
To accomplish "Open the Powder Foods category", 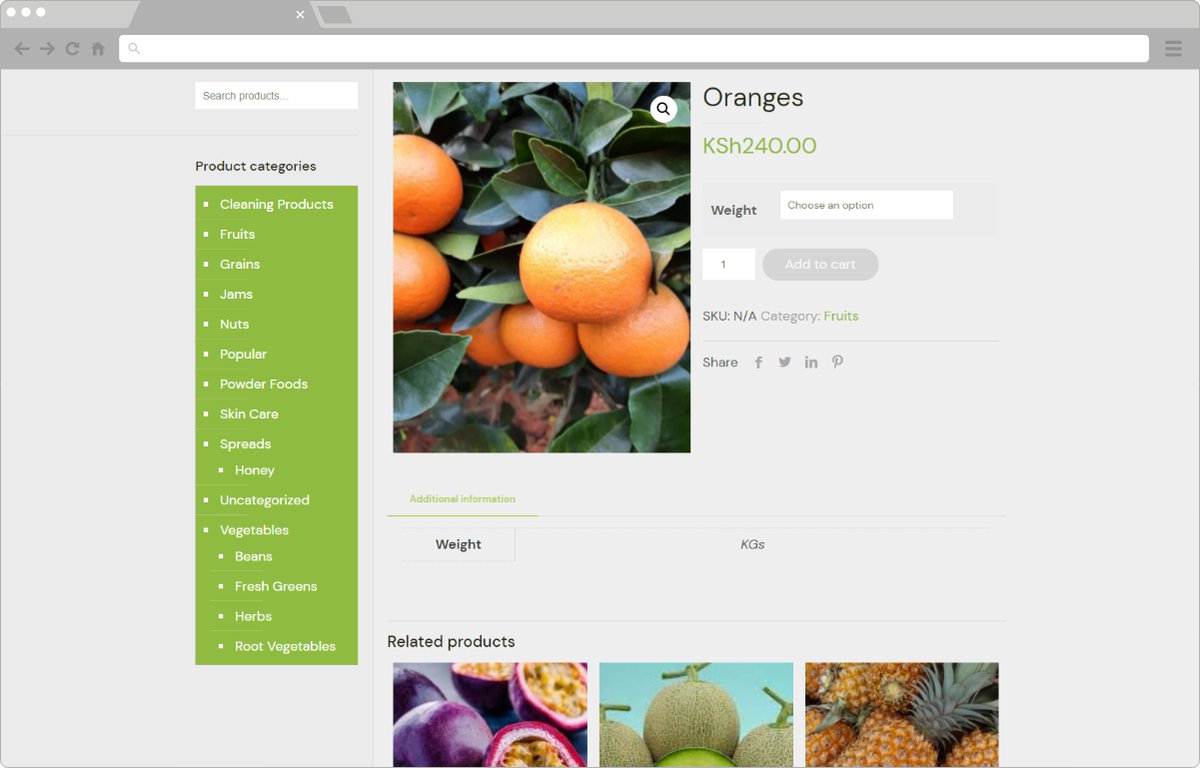I will pos(263,384).
